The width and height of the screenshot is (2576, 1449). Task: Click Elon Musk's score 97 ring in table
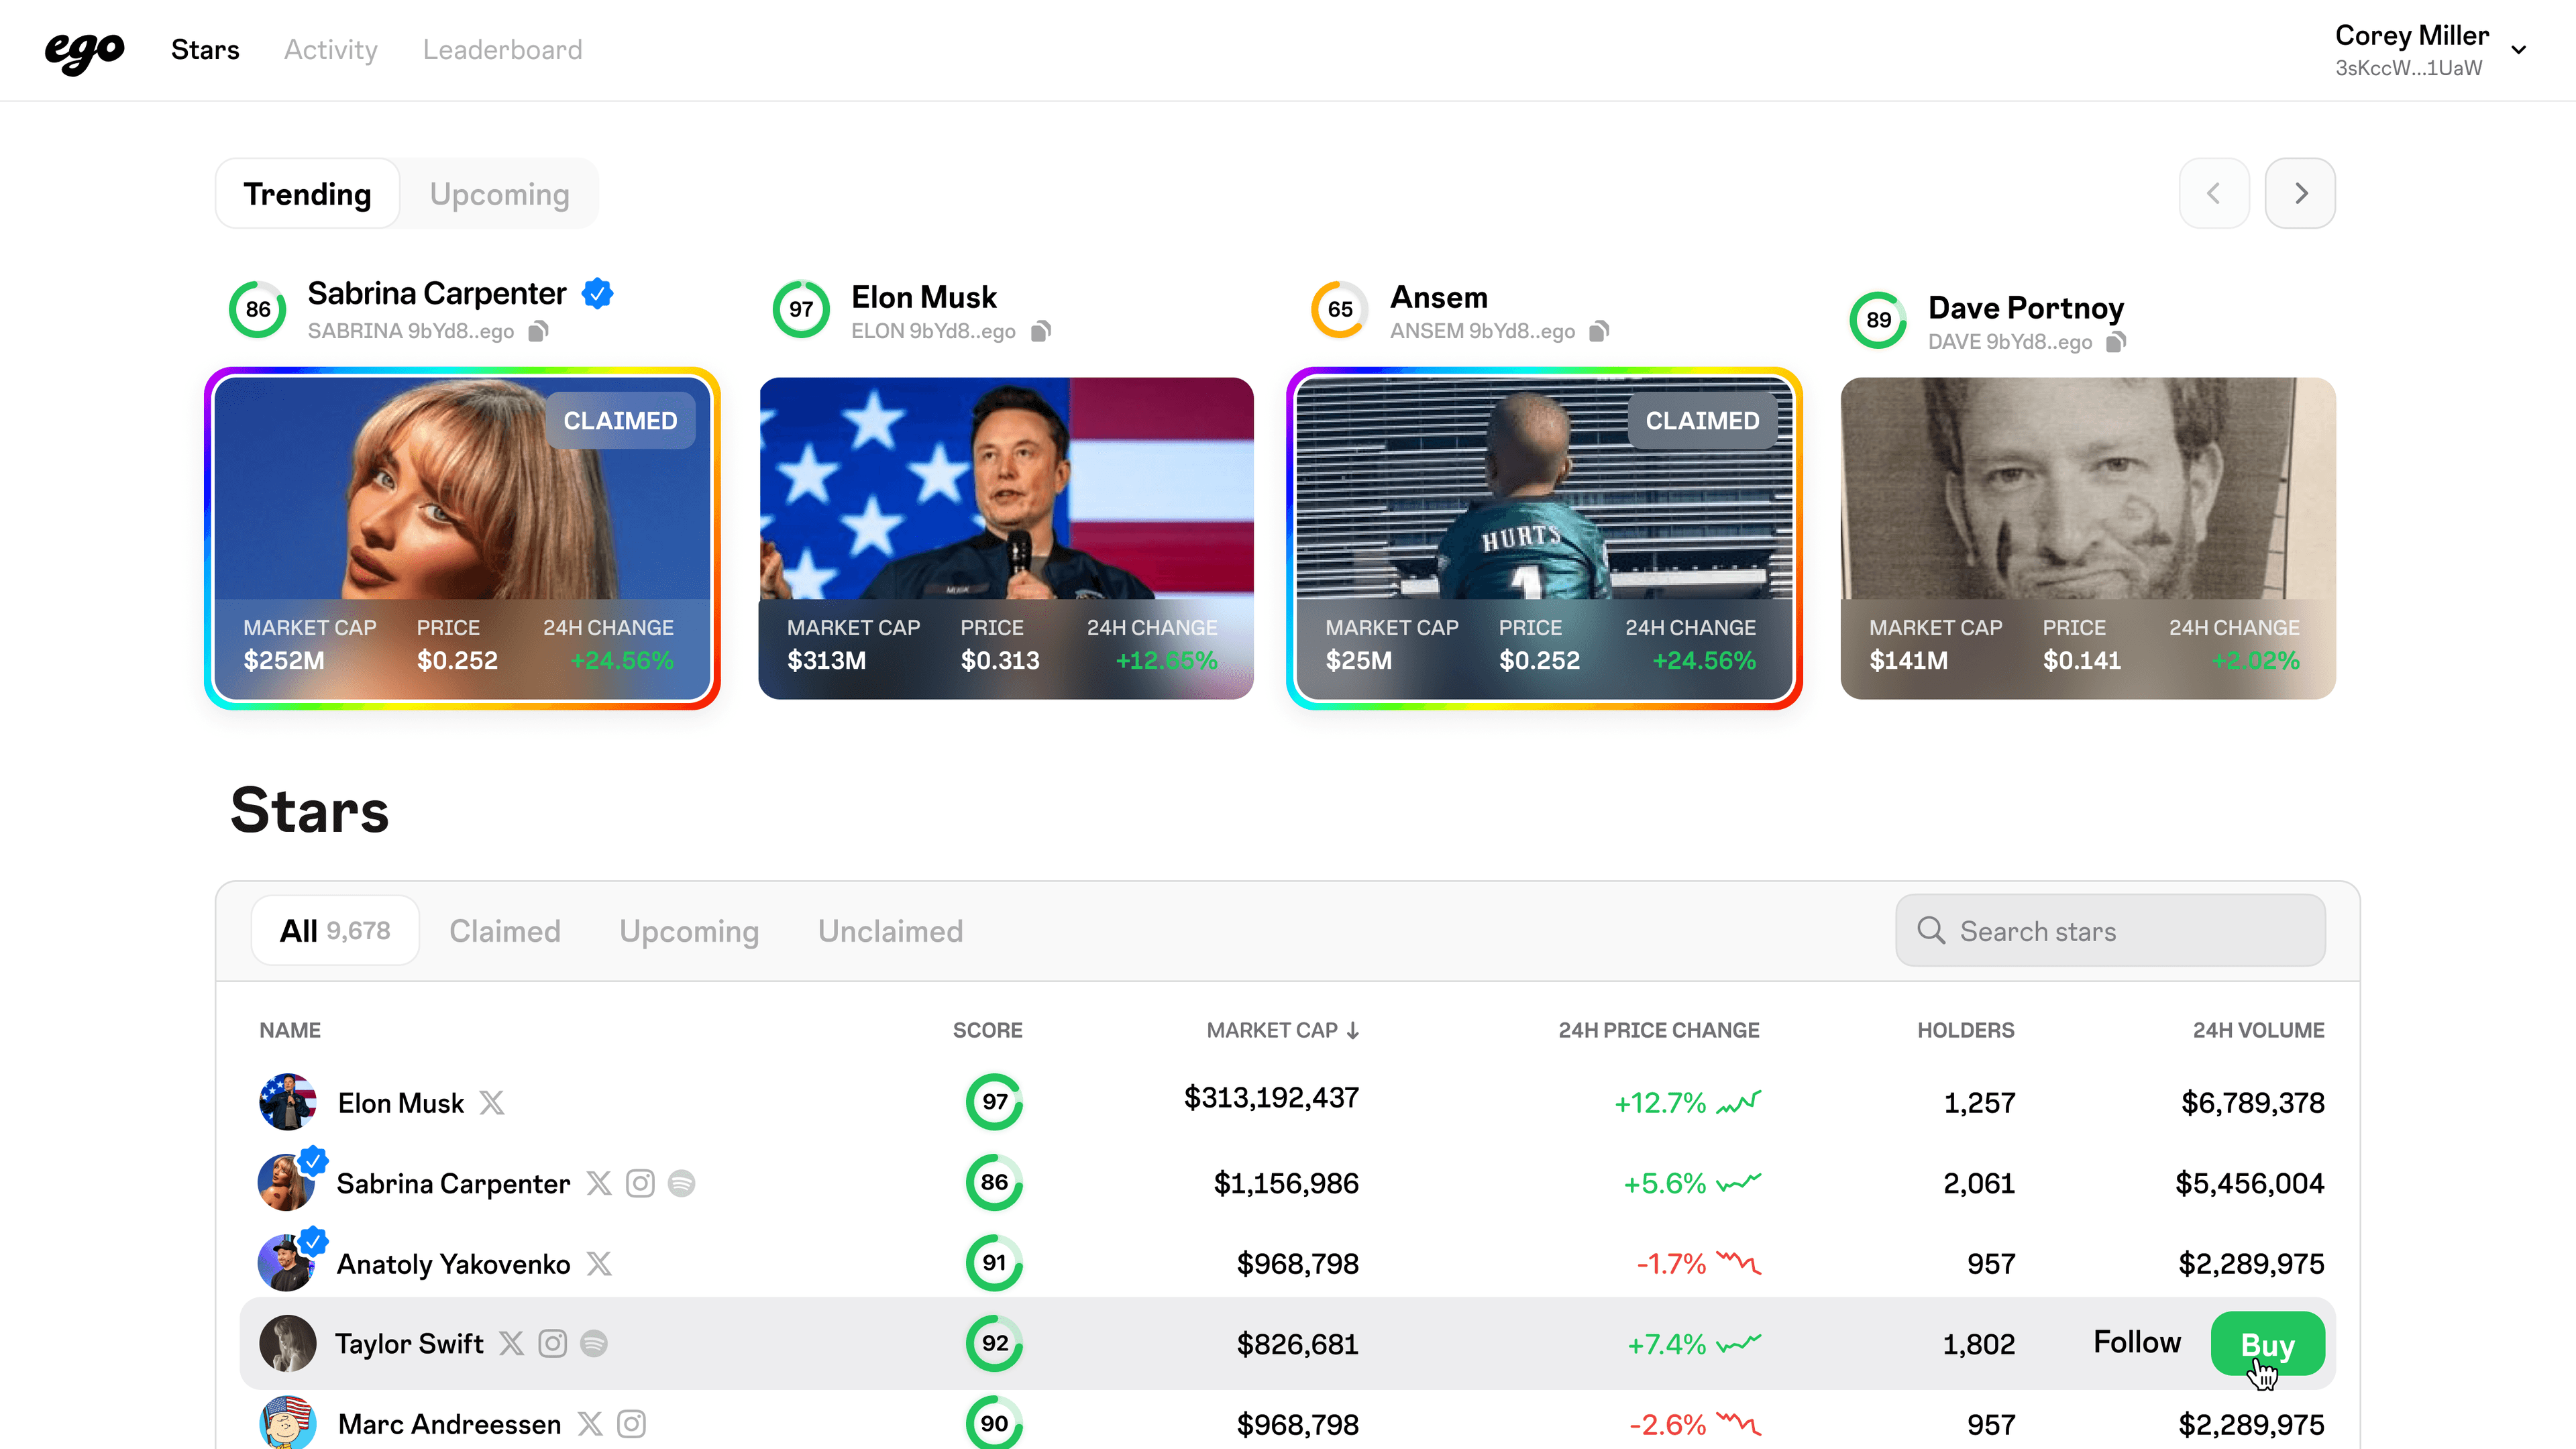coord(994,1102)
